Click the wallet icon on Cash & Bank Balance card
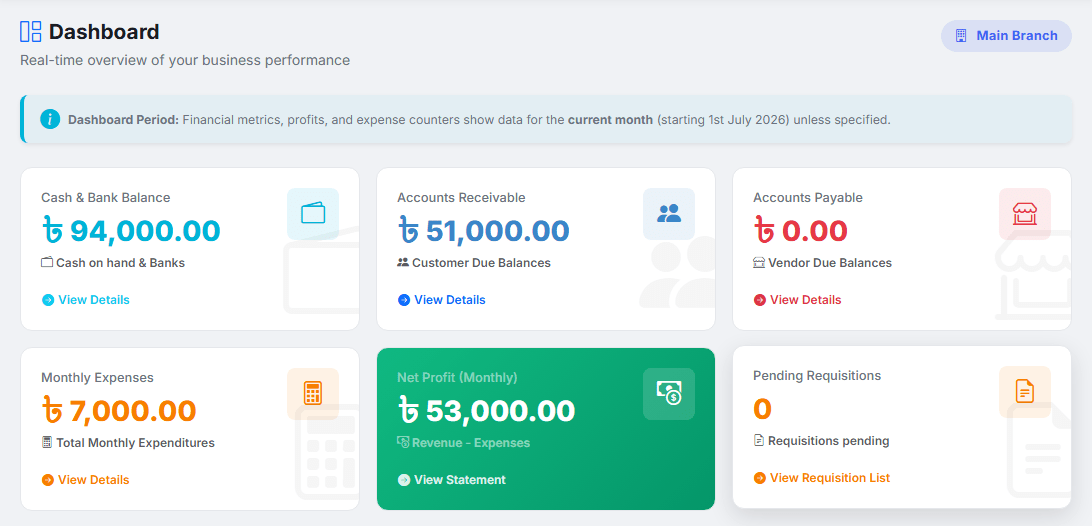Viewport: 1092px width, 526px height. point(313,213)
